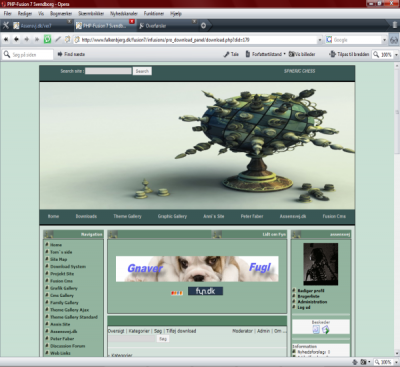Click the green reload page icon
Image resolution: width=400 pixels, height=367 pixels.
tap(47, 39)
